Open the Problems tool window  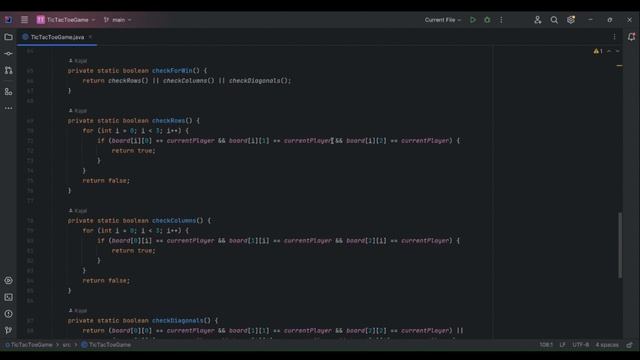(8, 314)
